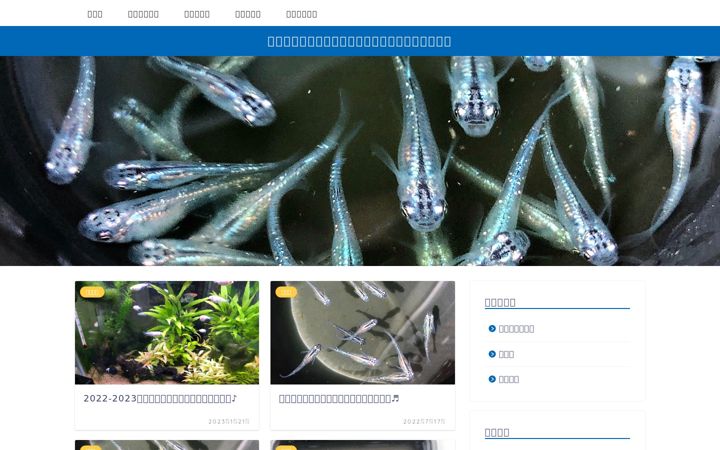Open the first item in top navigation
Viewport: 720px width, 450px height.
[x=95, y=14]
